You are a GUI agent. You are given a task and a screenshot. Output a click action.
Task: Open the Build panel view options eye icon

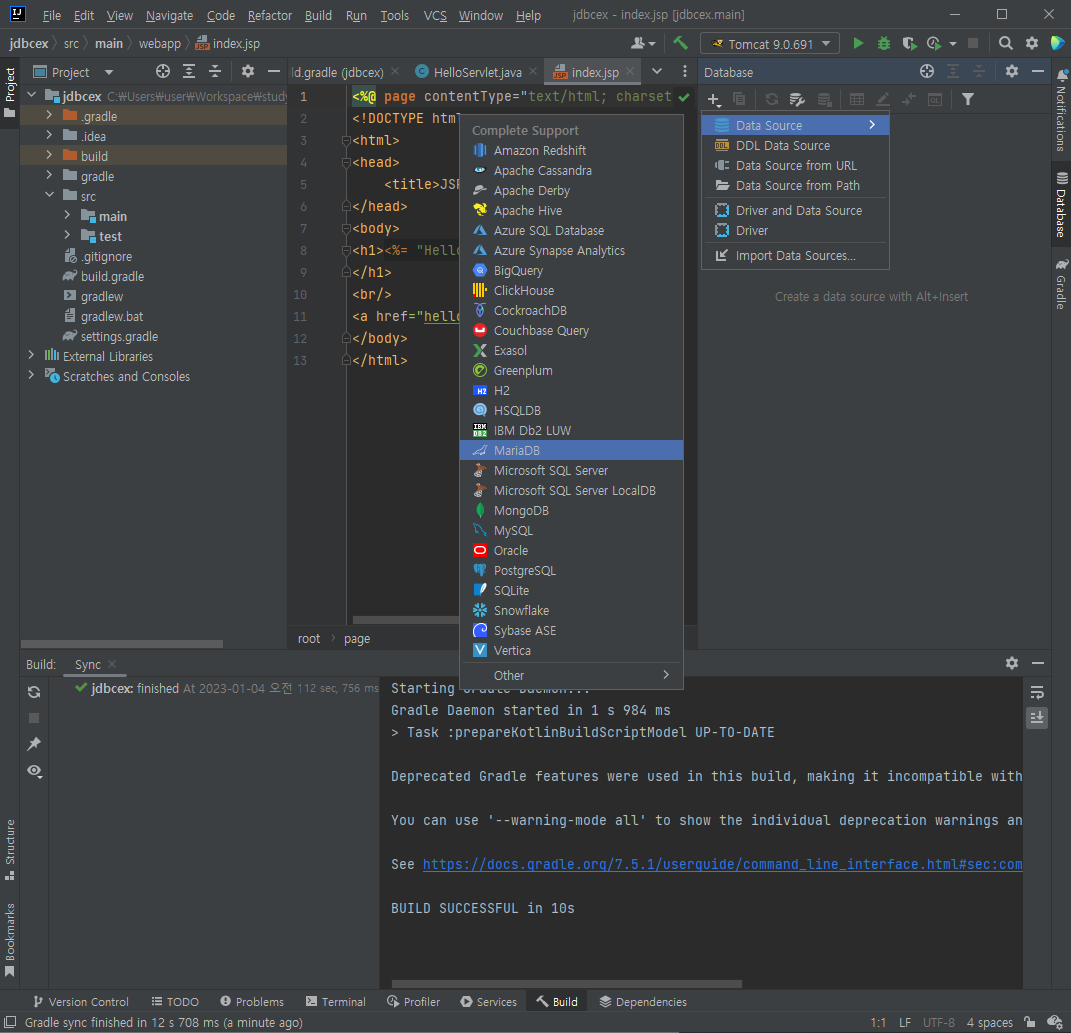tap(34, 771)
